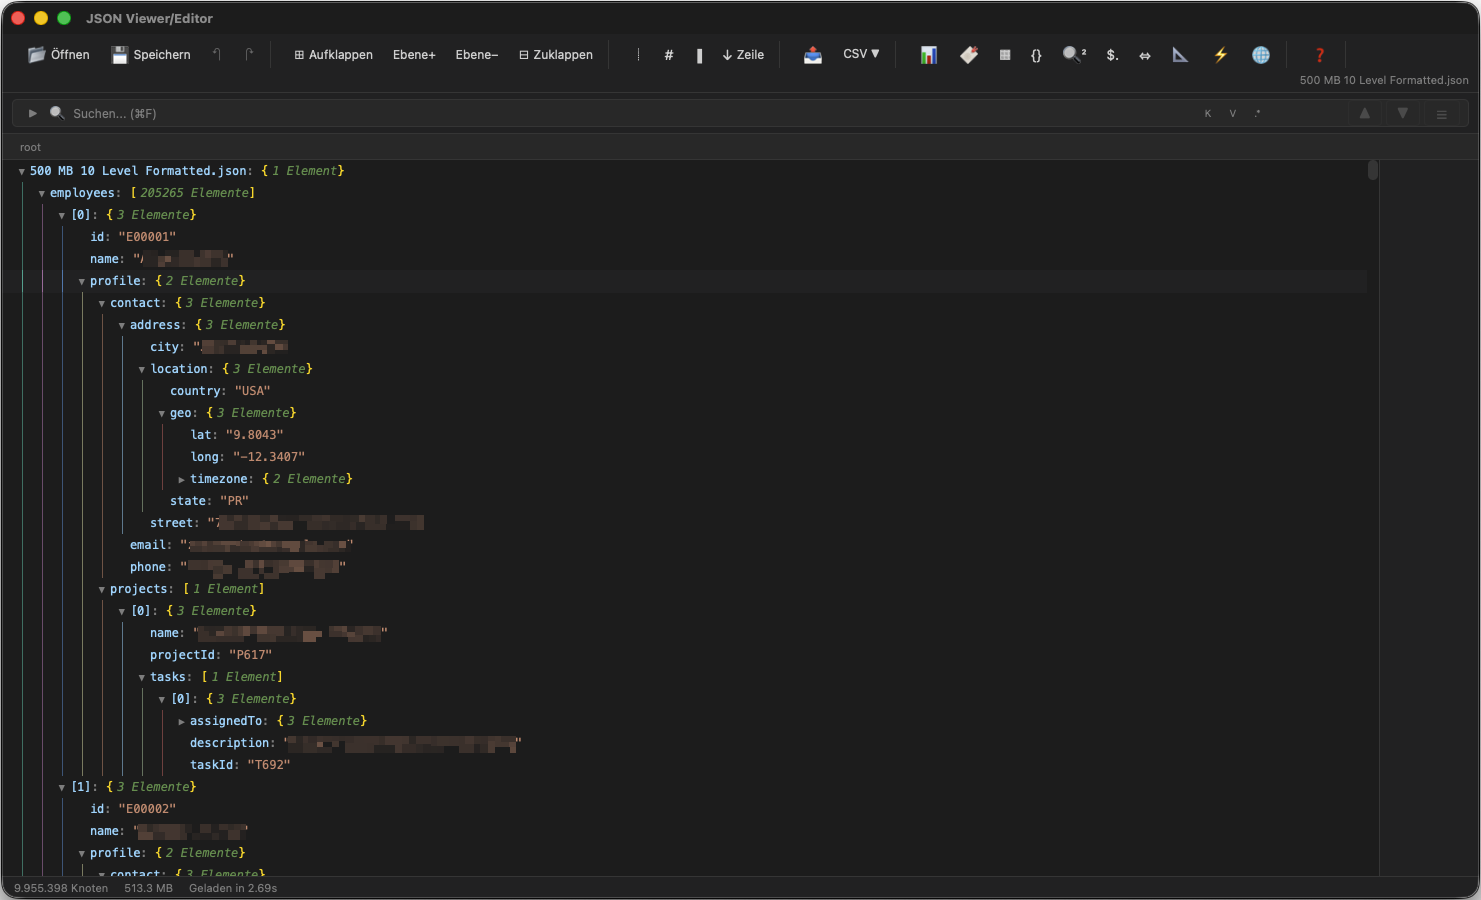Toggle the dotted indent guide icon
1481x900 pixels.
[638, 55]
